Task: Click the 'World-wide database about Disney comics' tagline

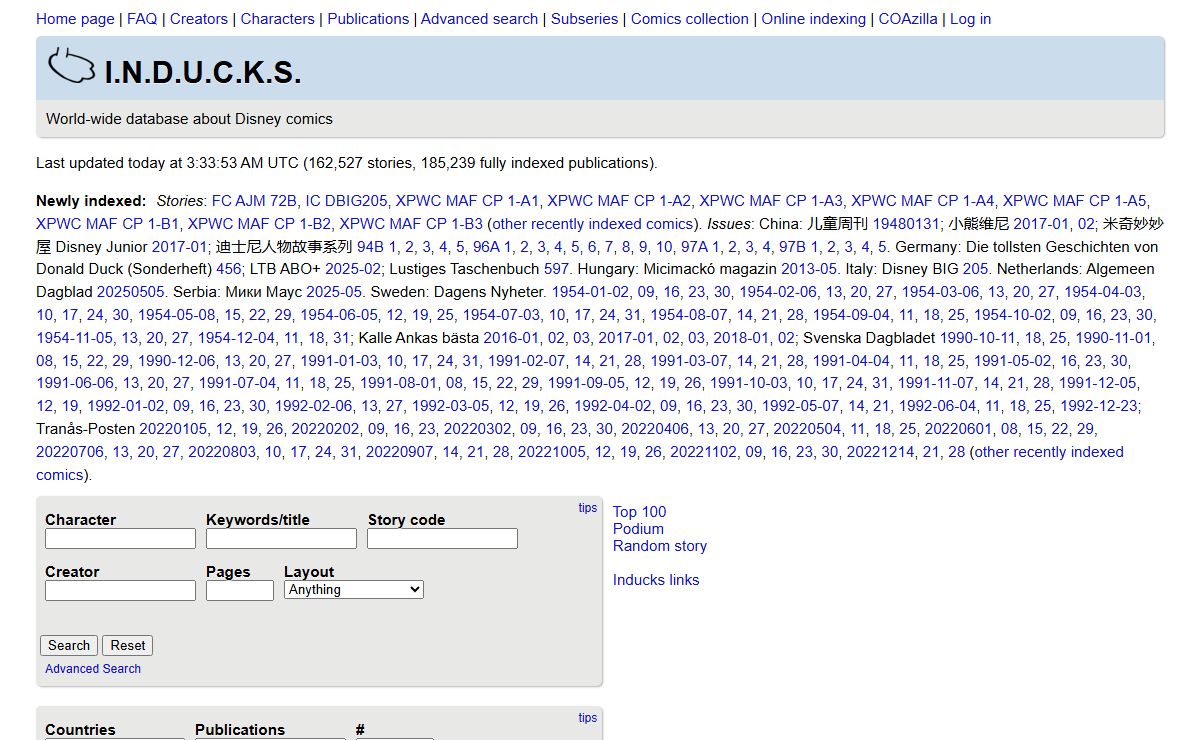Action: click(x=189, y=119)
